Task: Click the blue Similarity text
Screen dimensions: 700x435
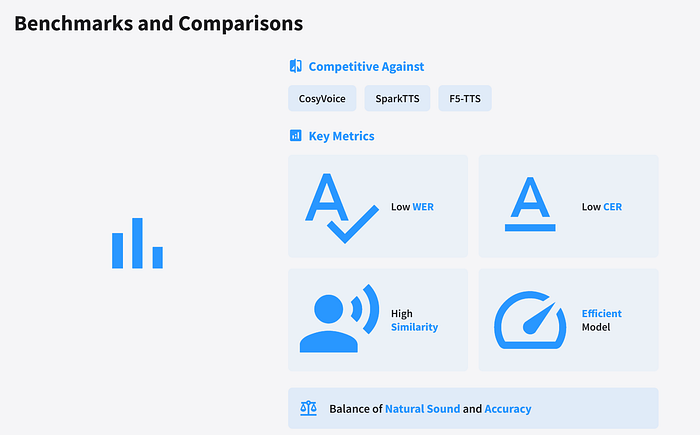Action: coord(414,327)
